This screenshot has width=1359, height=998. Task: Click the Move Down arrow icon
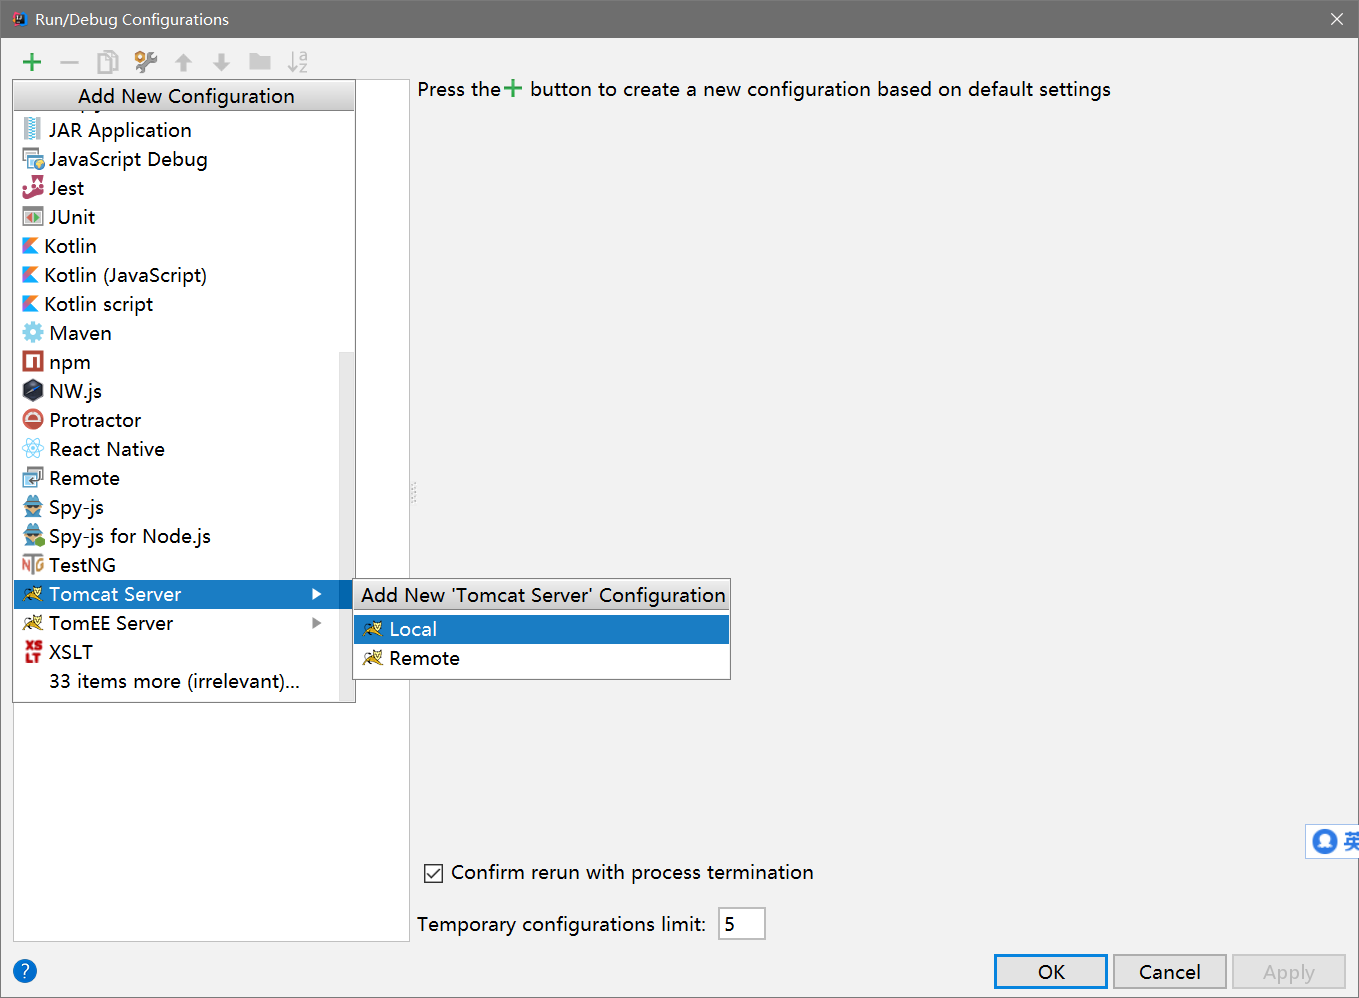(221, 62)
